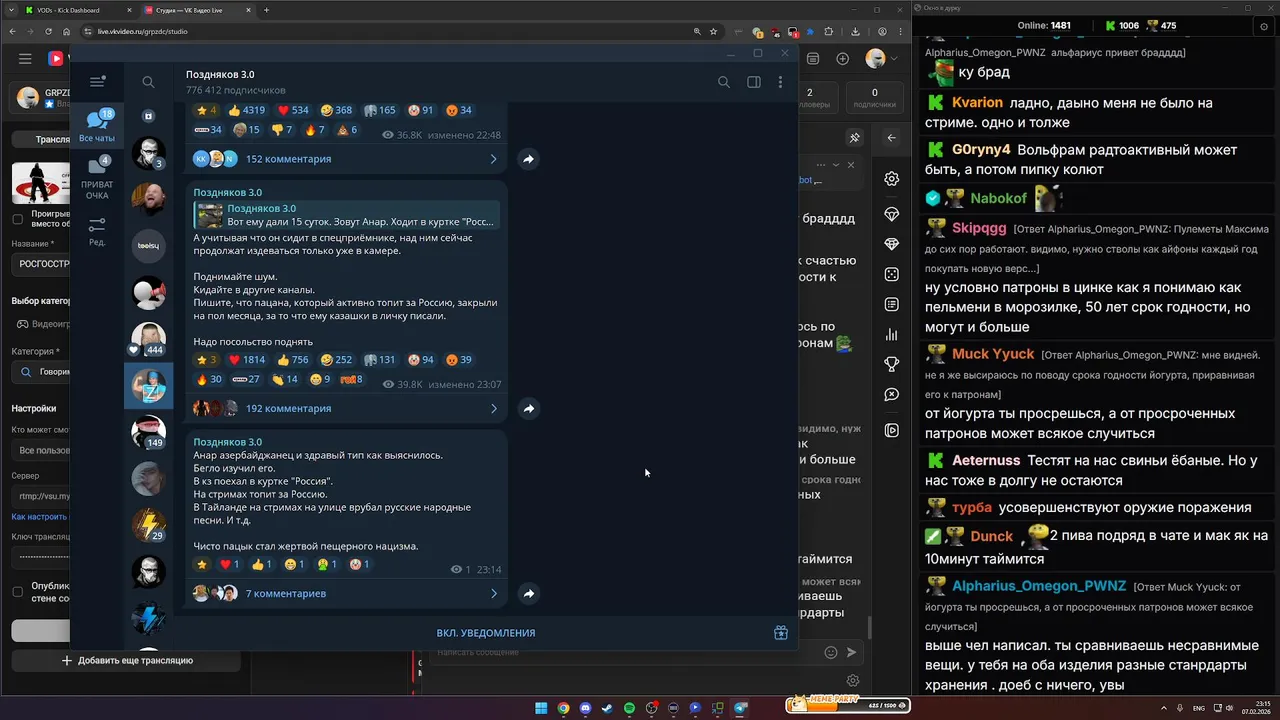
Task: Open the quoted reply preview 'Вот ему дали 15 суток'
Action: [346, 215]
